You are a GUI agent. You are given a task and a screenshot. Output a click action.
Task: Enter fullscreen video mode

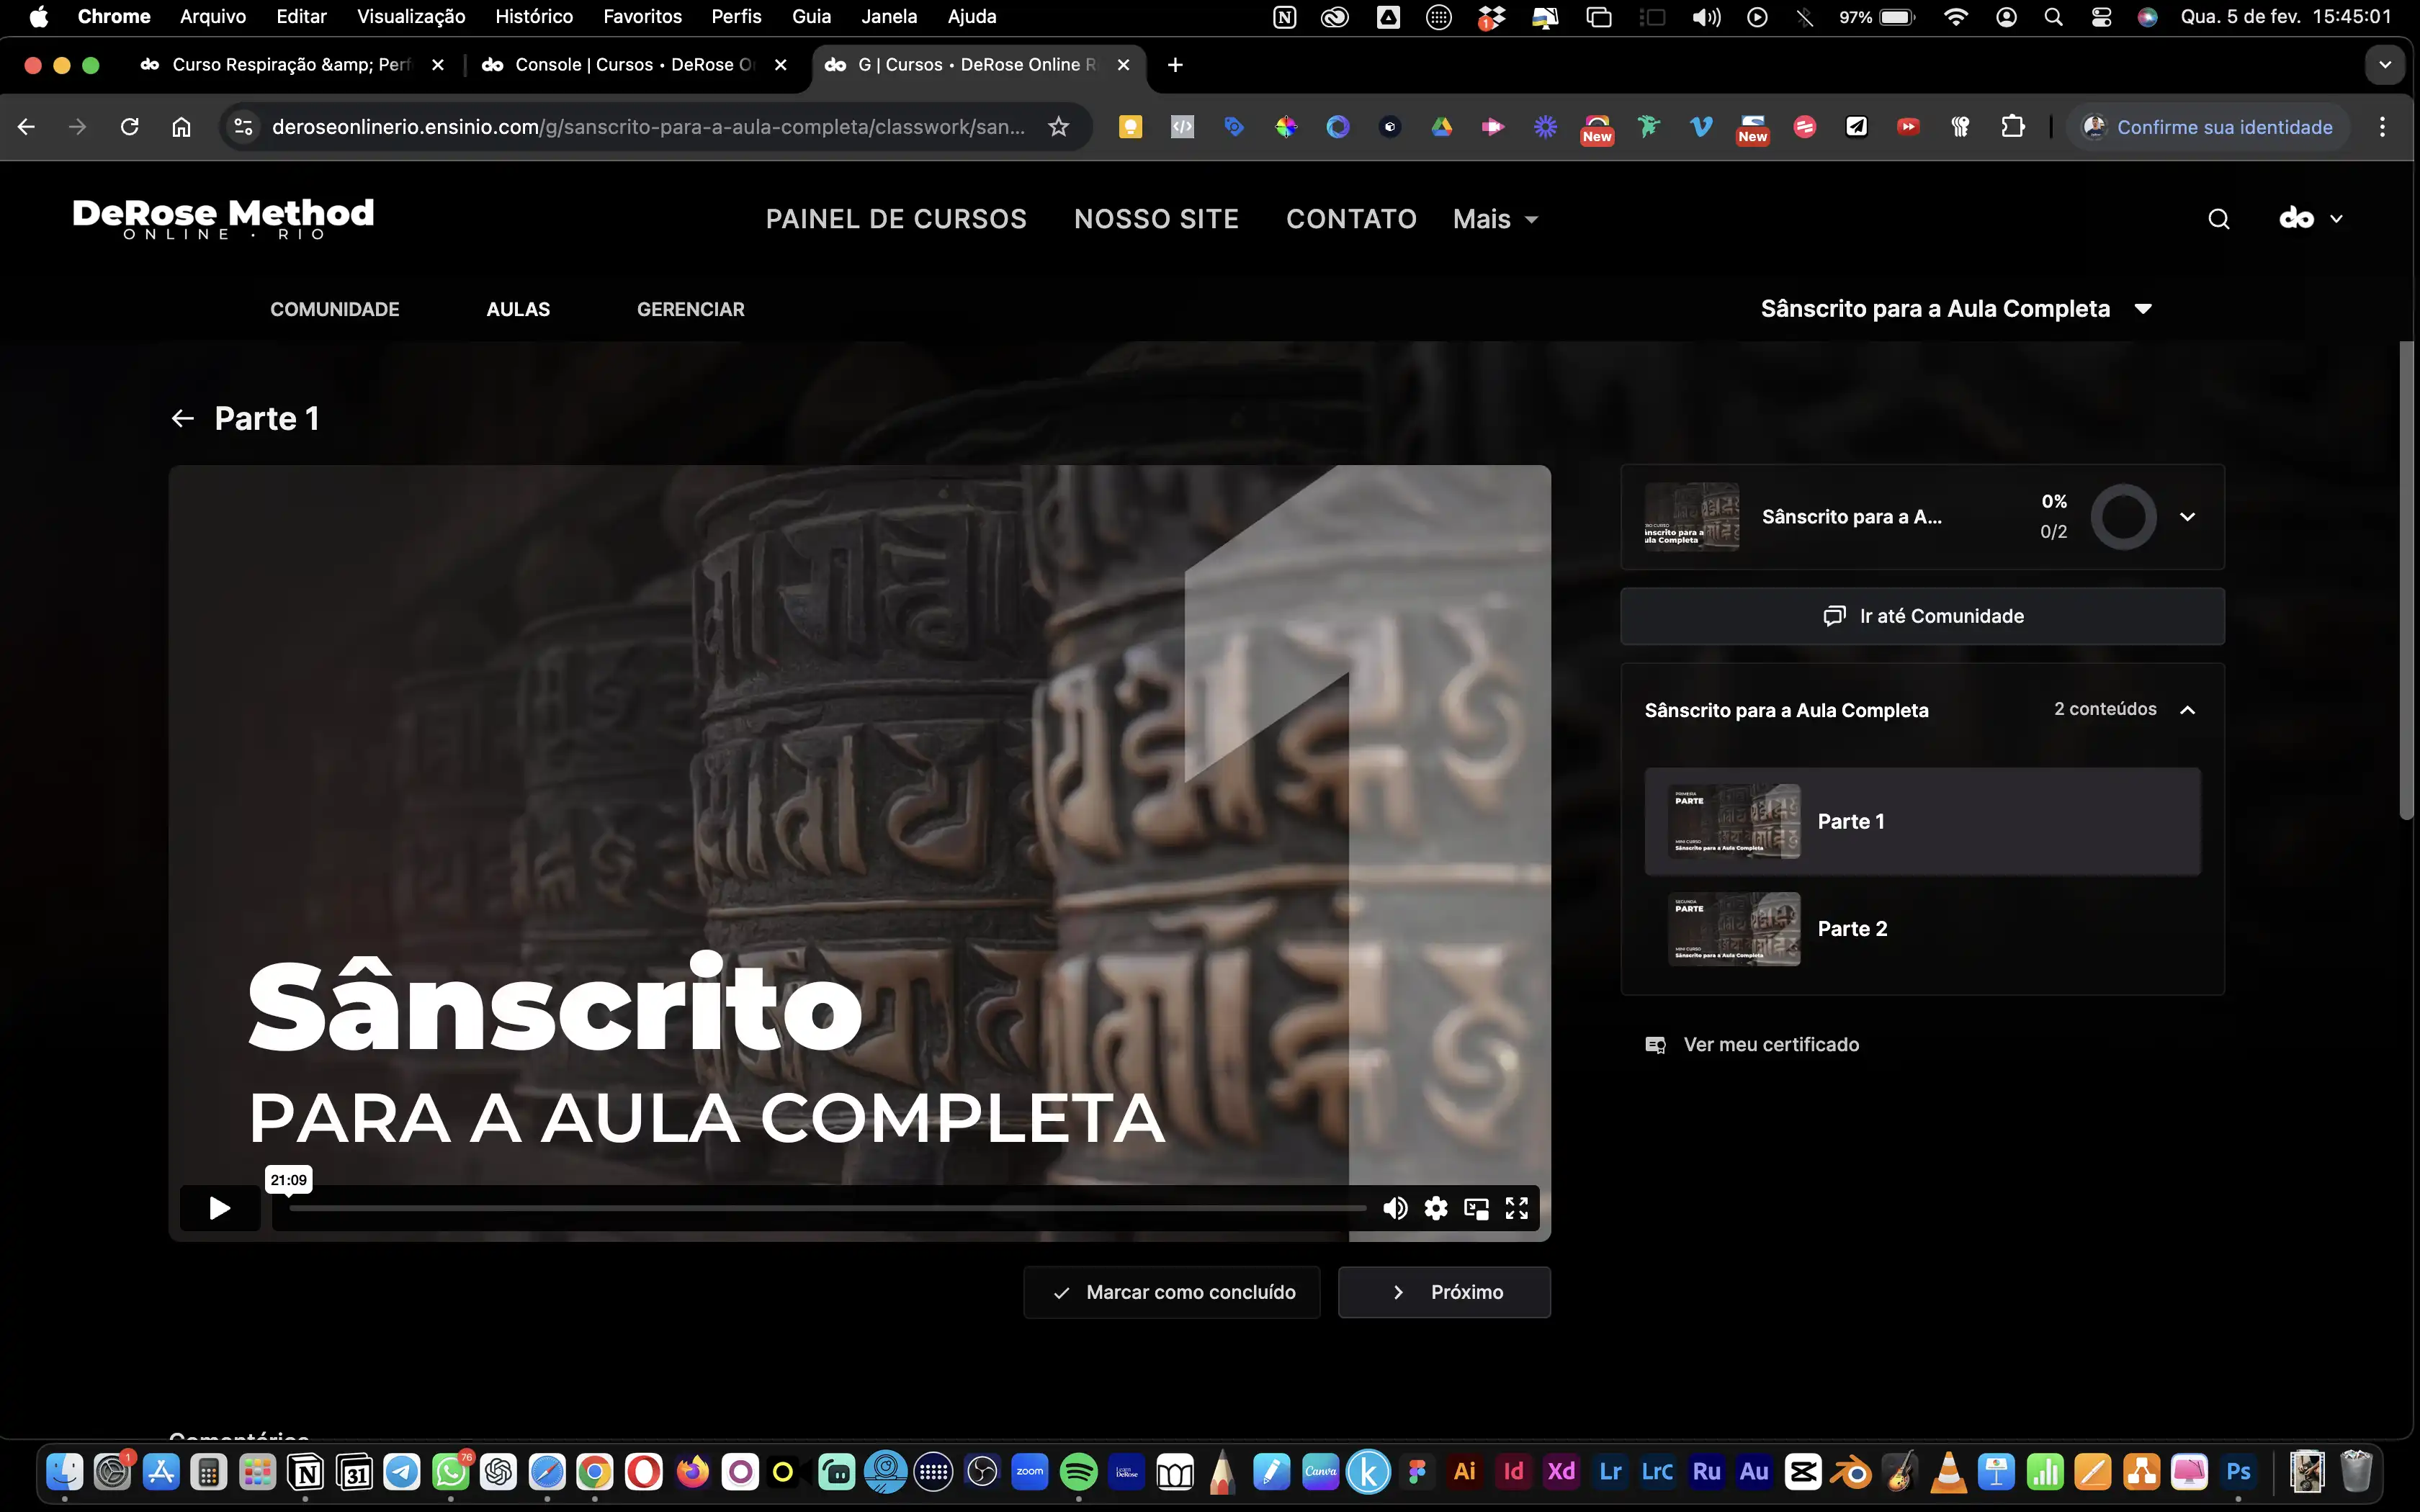pyautogui.click(x=1517, y=1208)
